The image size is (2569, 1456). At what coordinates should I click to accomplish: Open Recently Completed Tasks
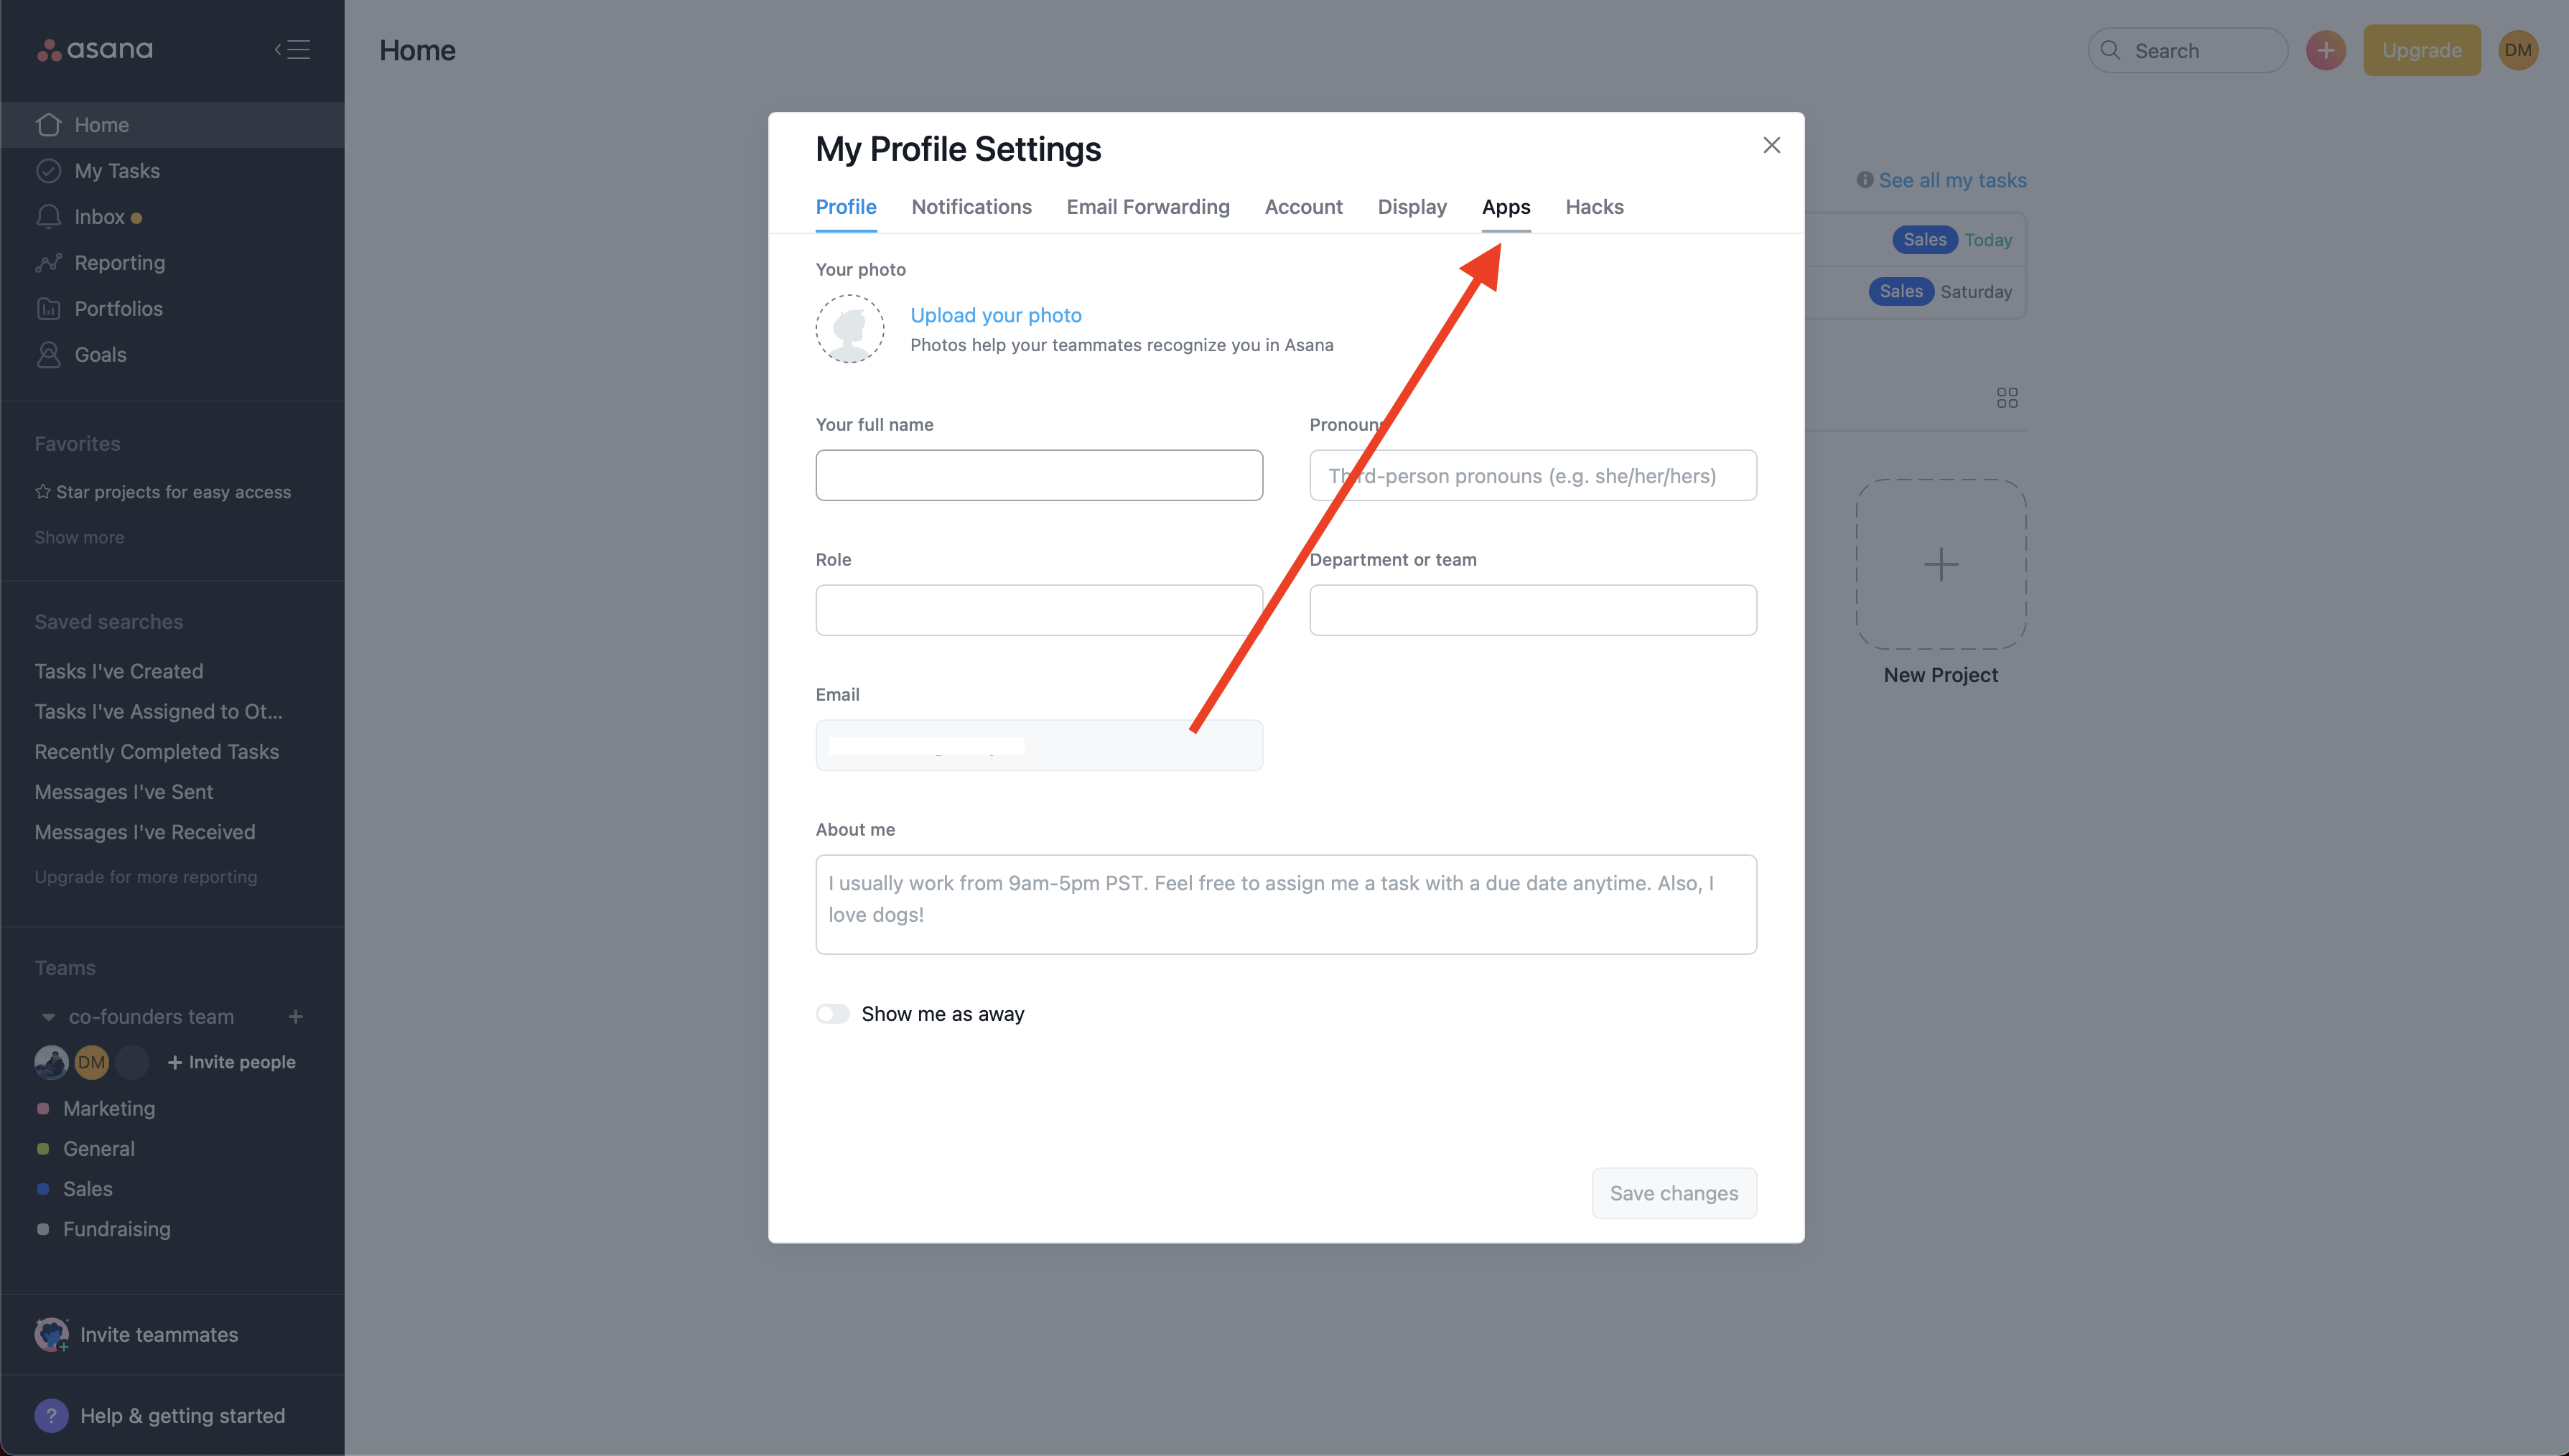(x=157, y=751)
